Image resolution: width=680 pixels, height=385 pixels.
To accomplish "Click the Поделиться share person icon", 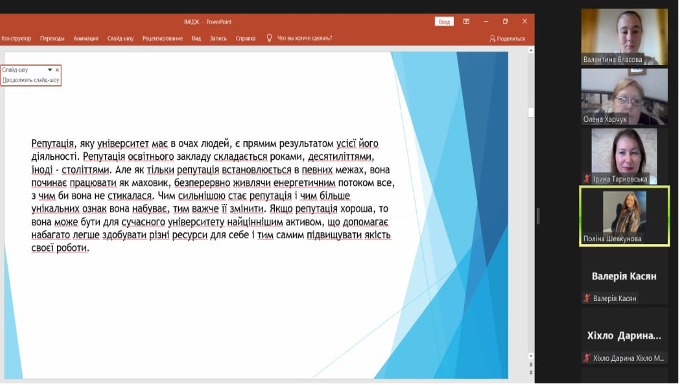I will (492, 39).
